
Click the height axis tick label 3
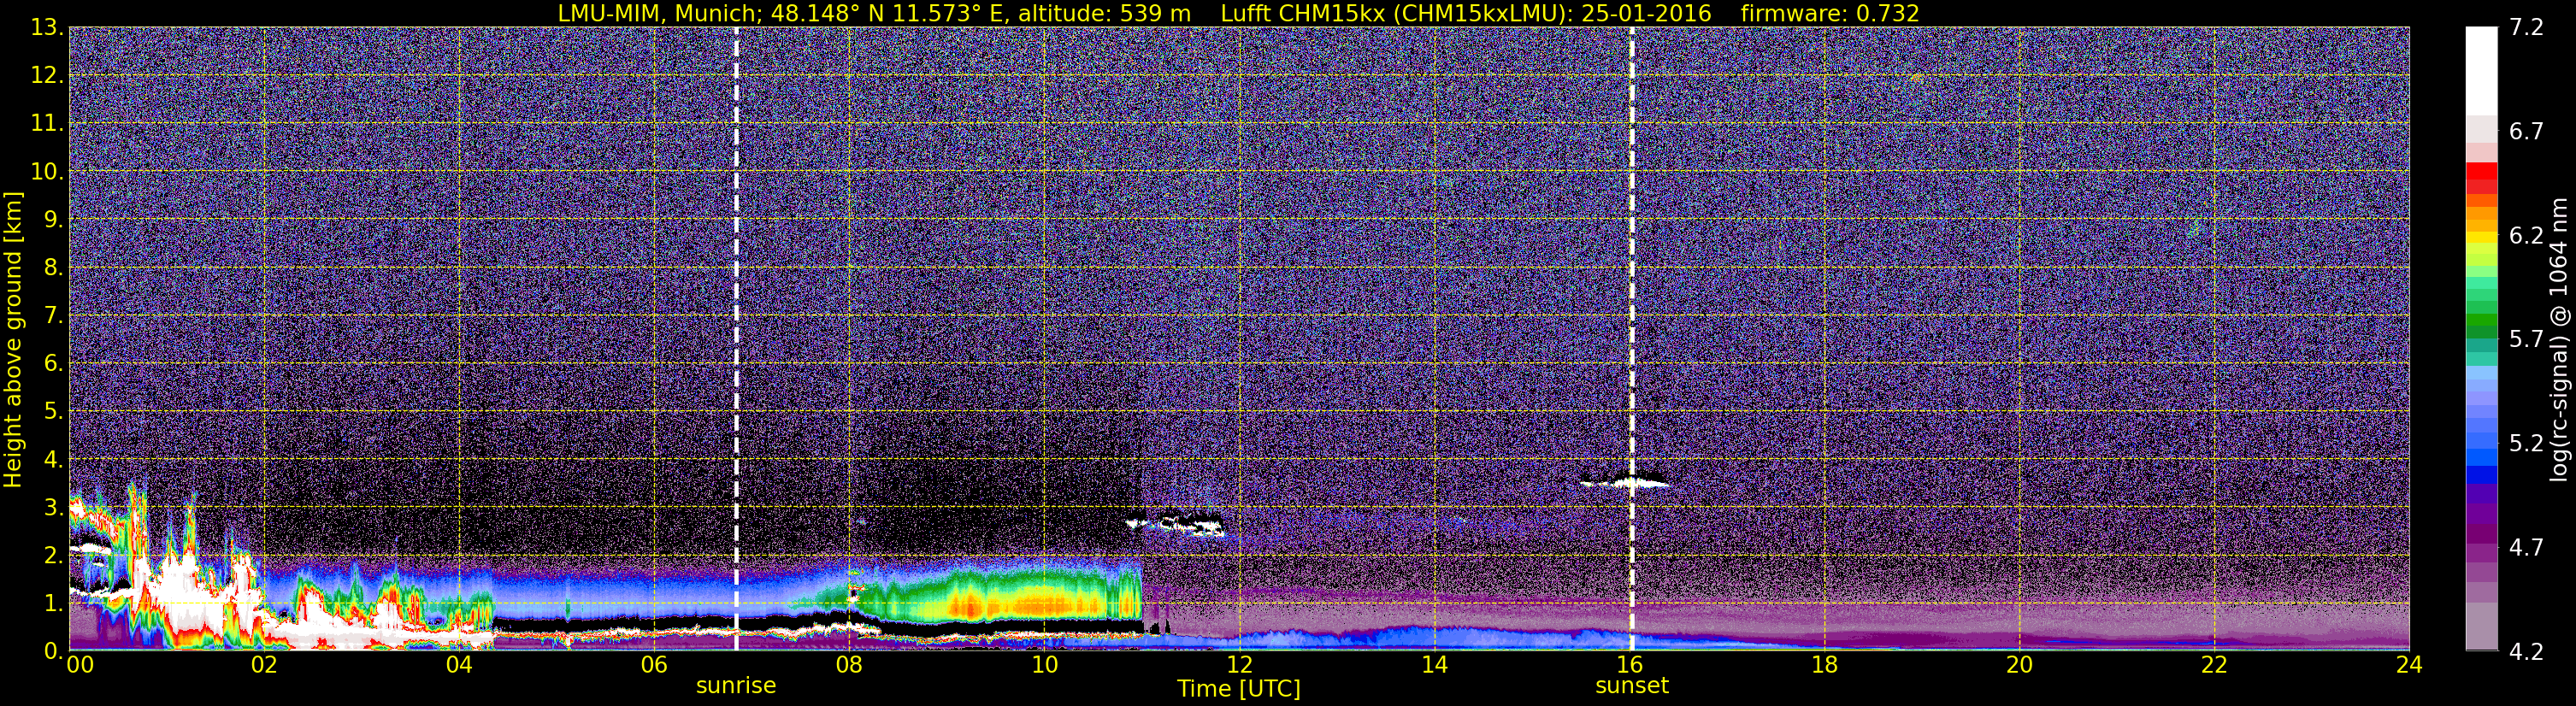coord(52,507)
